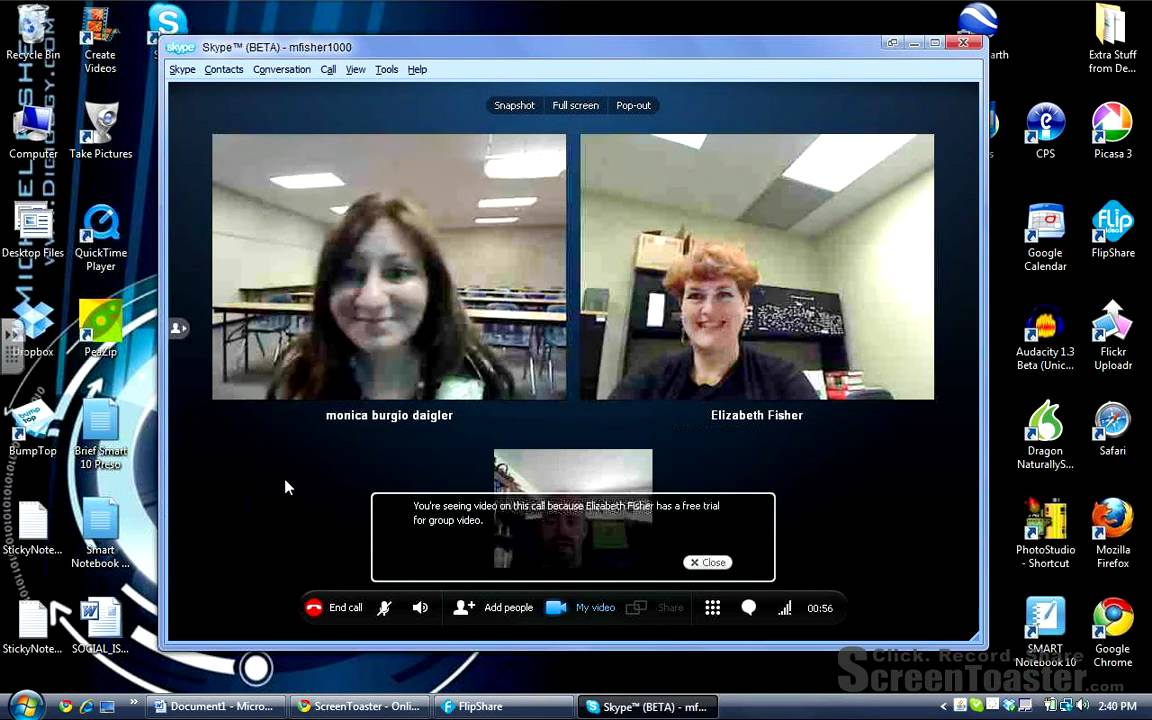Open the dial pad grid icon

pyautogui.click(x=713, y=608)
